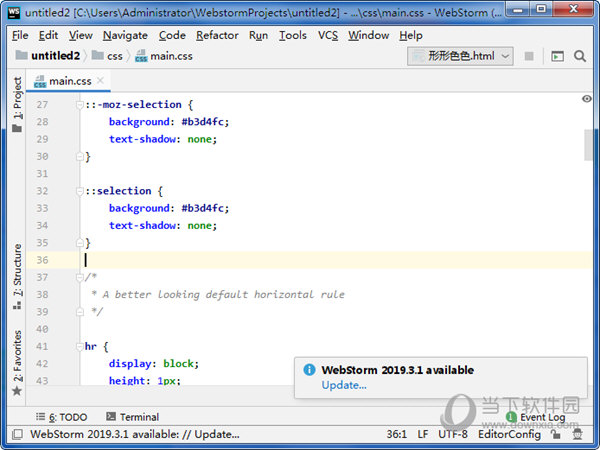Open the File menu

tap(20, 35)
